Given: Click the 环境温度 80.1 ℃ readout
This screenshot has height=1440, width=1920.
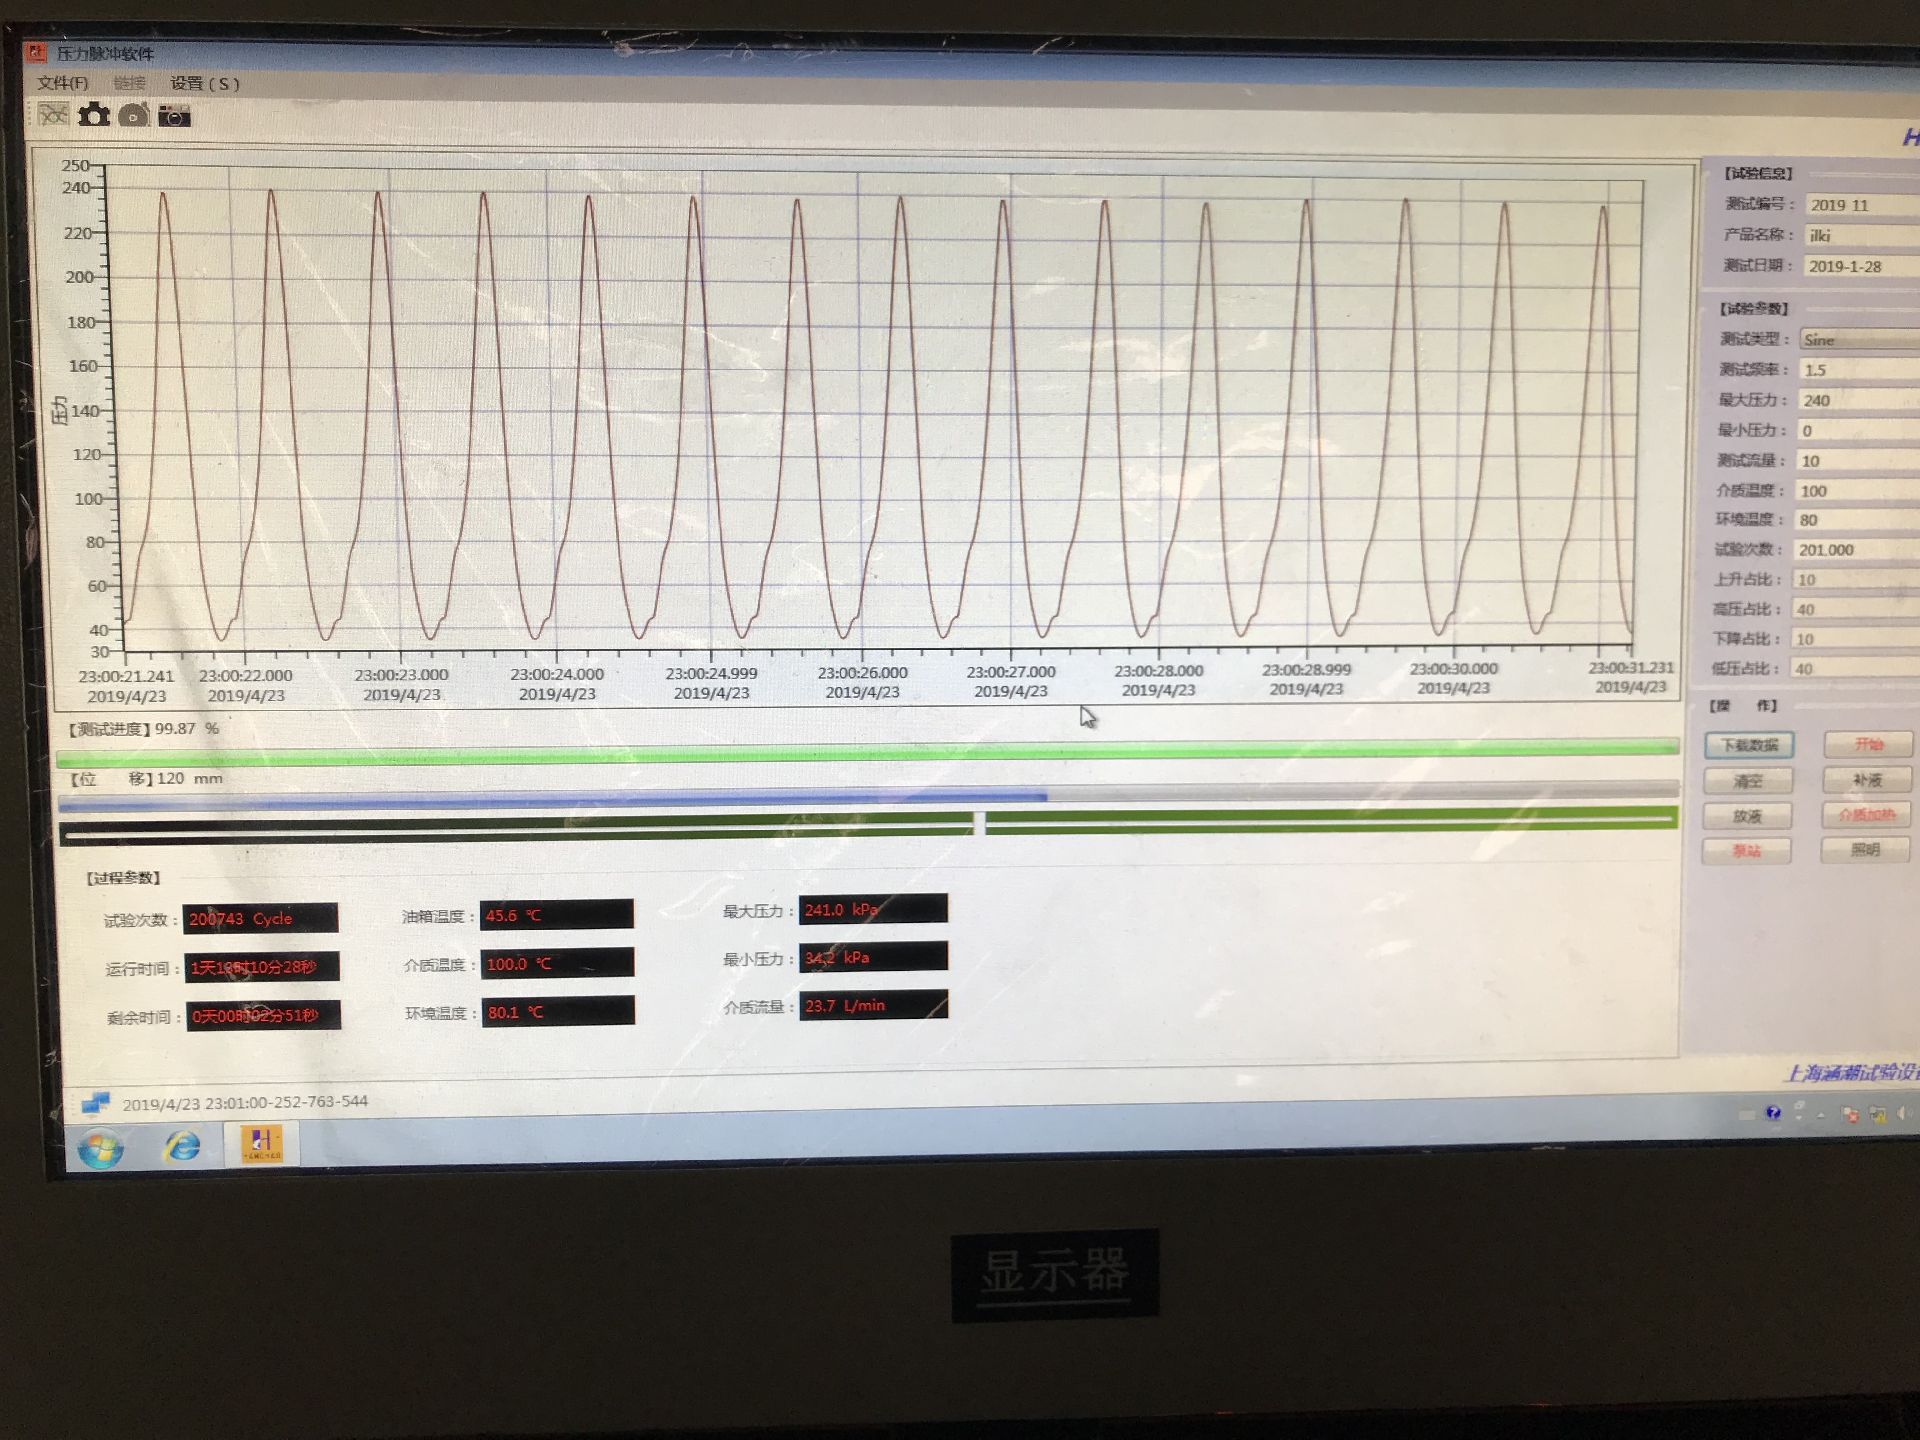Looking at the screenshot, I should [558, 1011].
